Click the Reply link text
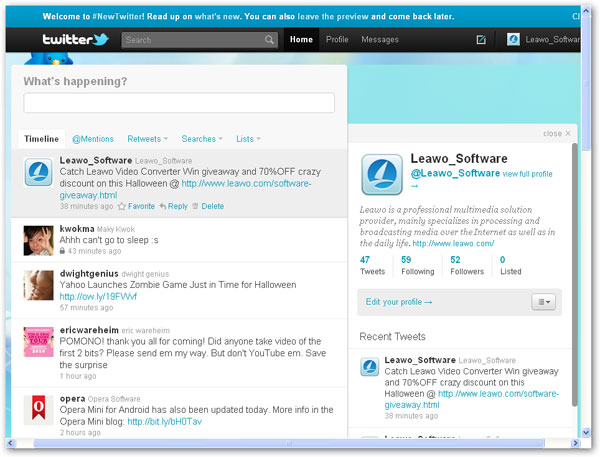The image size is (600, 457). (178, 206)
